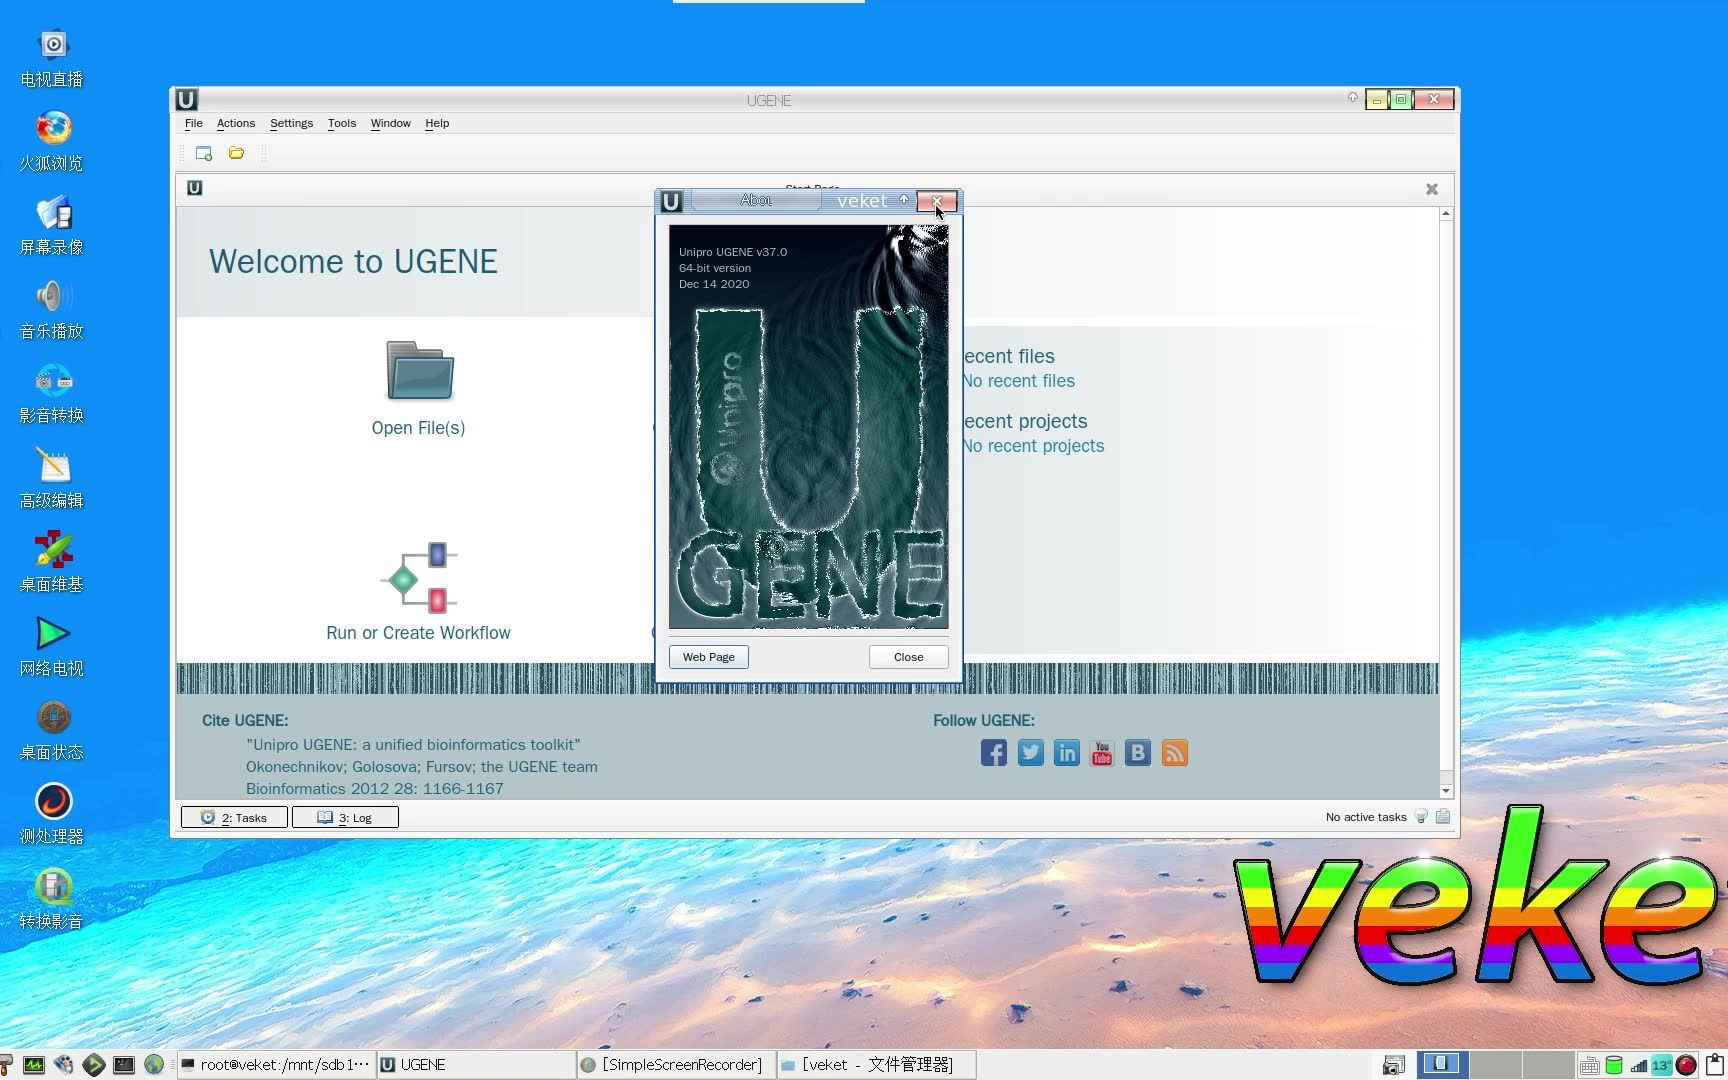Switch to second virtual desktop in pager
The height and width of the screenshot is (1080, 1728).
pyautogui.click(x=1495, y=1064)
